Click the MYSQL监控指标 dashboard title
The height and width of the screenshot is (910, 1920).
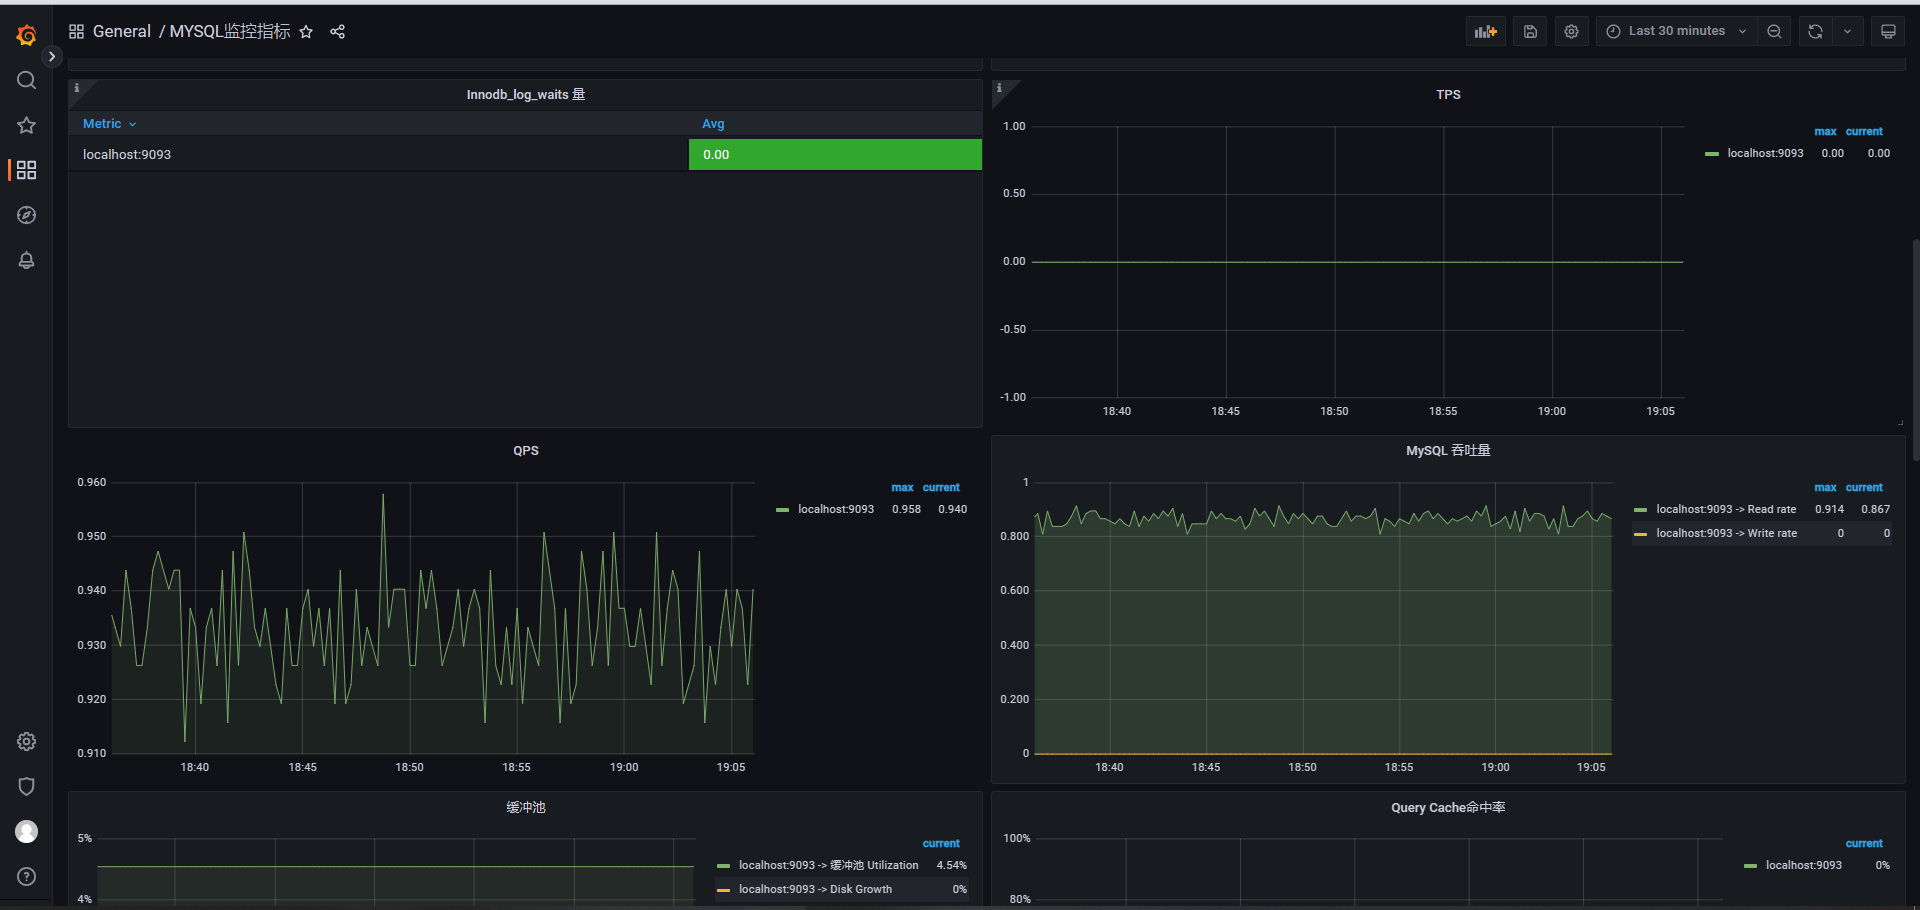point(230,32)
